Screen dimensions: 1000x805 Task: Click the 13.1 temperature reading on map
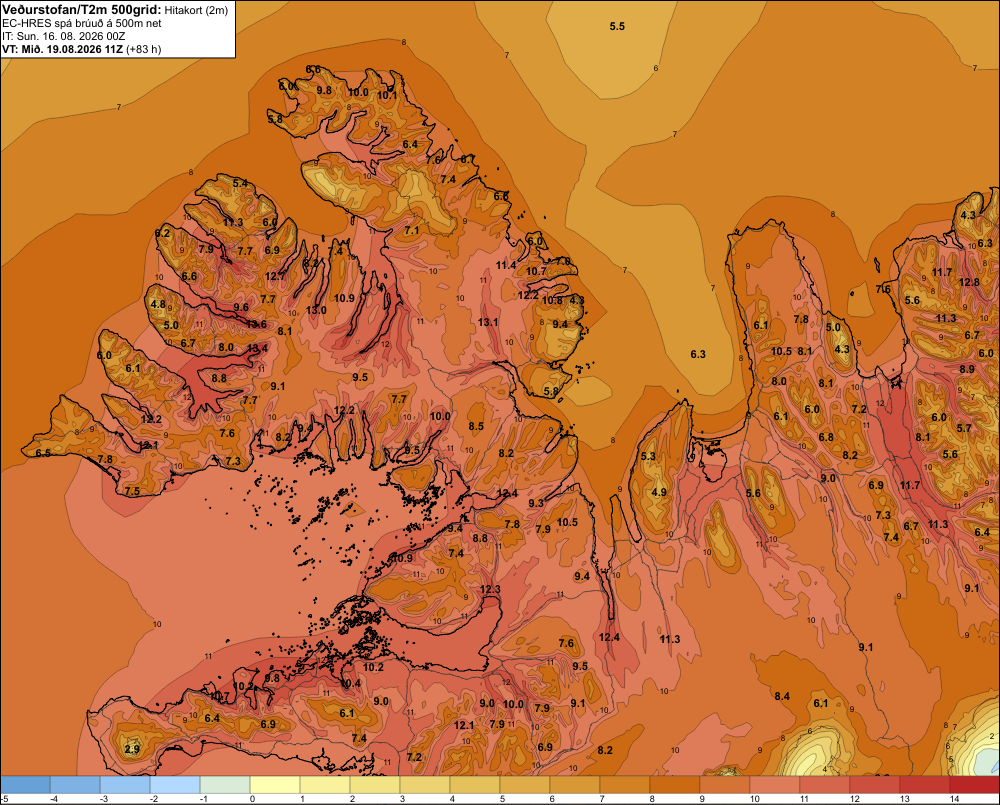click(488, 322)
